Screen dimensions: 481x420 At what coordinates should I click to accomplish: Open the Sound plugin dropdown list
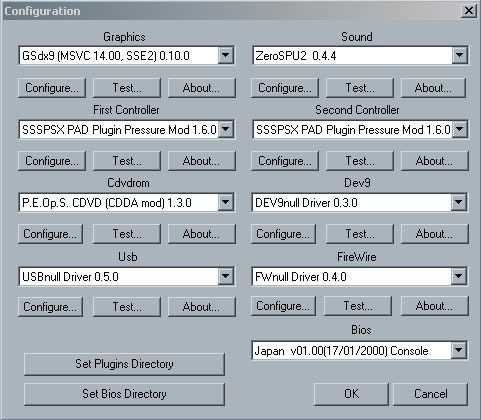coord(459,55)
